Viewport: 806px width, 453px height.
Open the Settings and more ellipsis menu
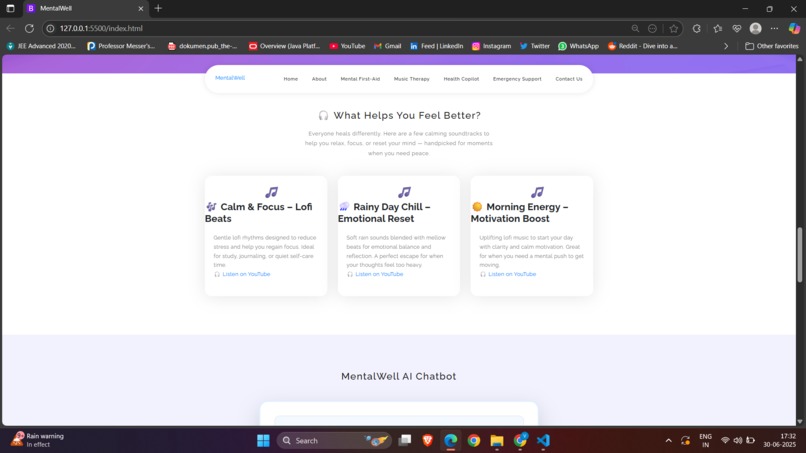coord(774,28)
